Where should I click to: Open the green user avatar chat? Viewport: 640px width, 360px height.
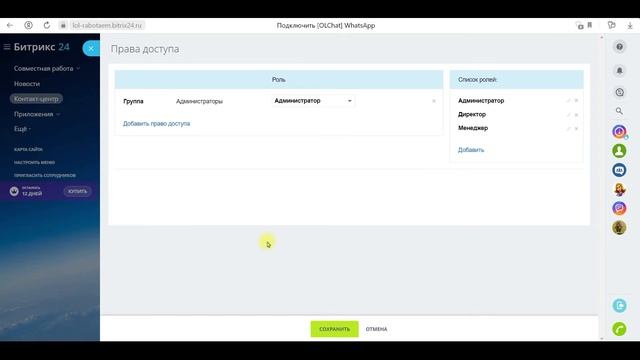[620, 151]
